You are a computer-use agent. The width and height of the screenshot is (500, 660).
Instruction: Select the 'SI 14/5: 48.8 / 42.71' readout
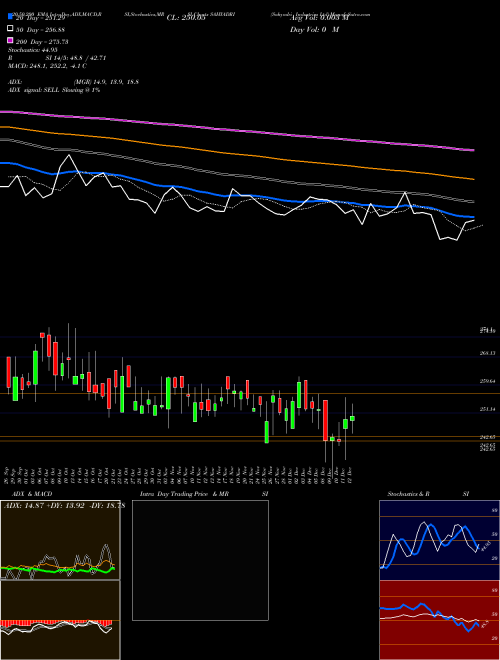click(x=76, y=58)
